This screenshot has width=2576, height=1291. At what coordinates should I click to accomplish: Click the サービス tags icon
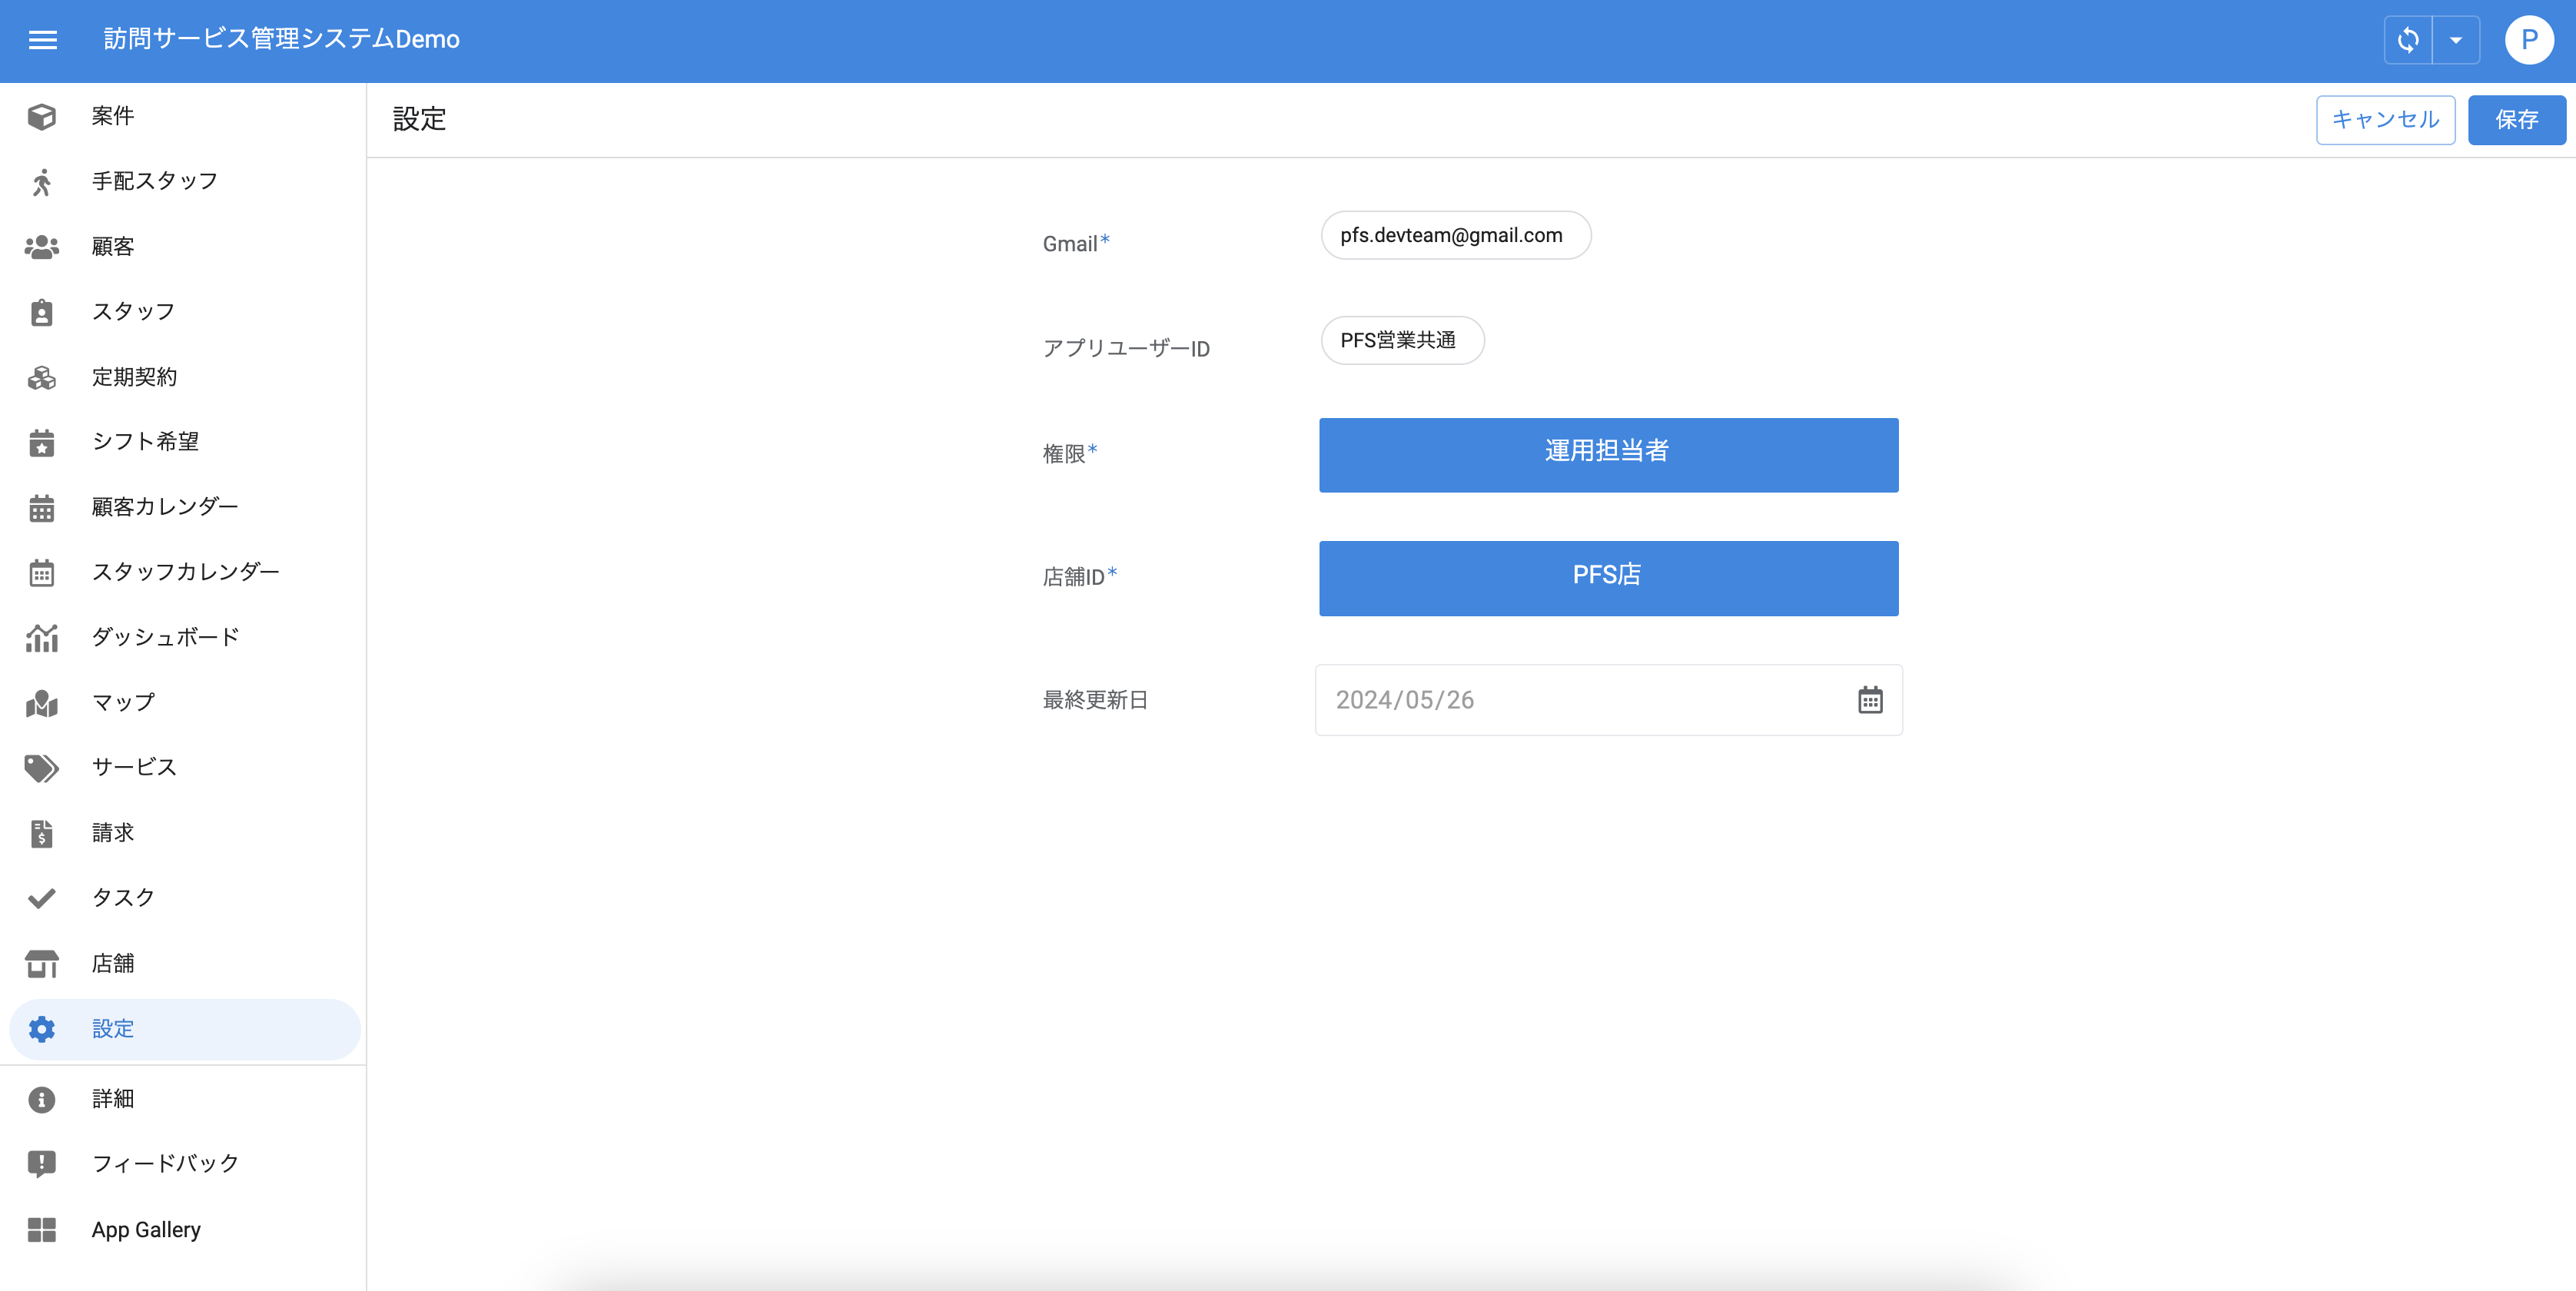42,768
